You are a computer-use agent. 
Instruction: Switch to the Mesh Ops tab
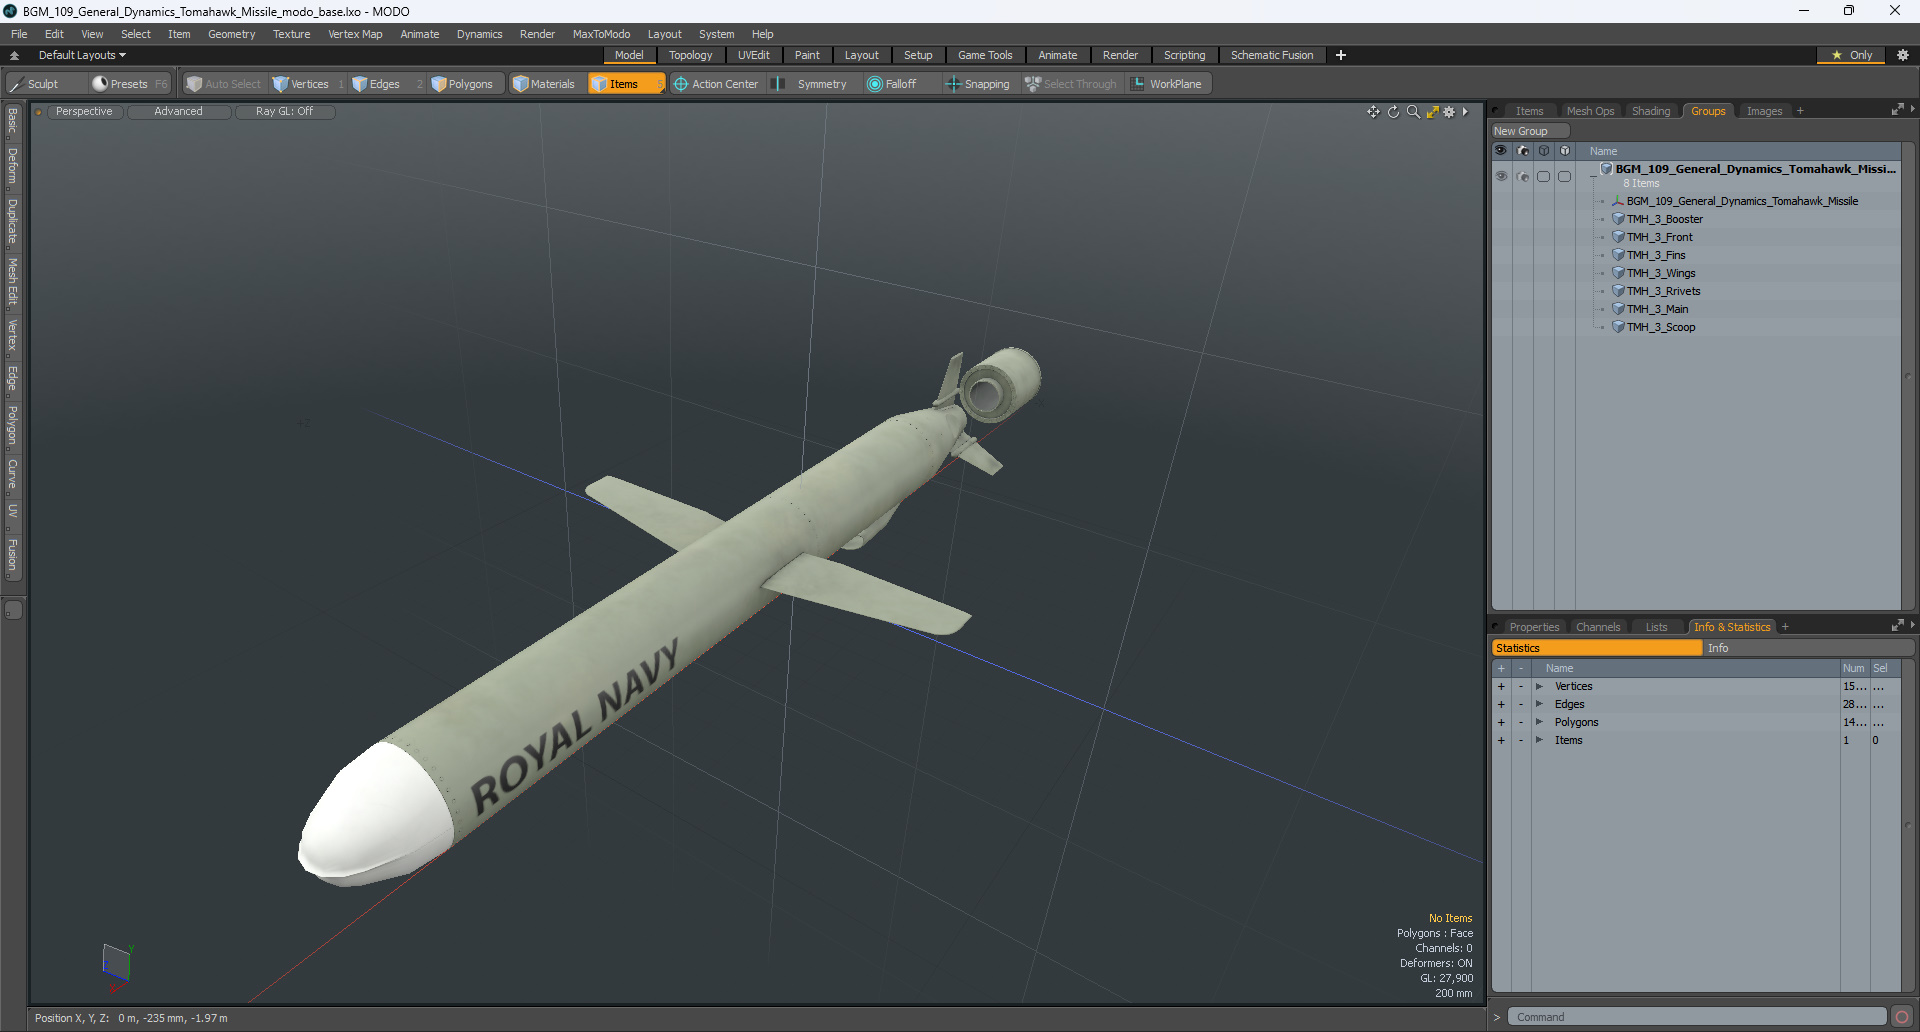[x=1590, y=111]
